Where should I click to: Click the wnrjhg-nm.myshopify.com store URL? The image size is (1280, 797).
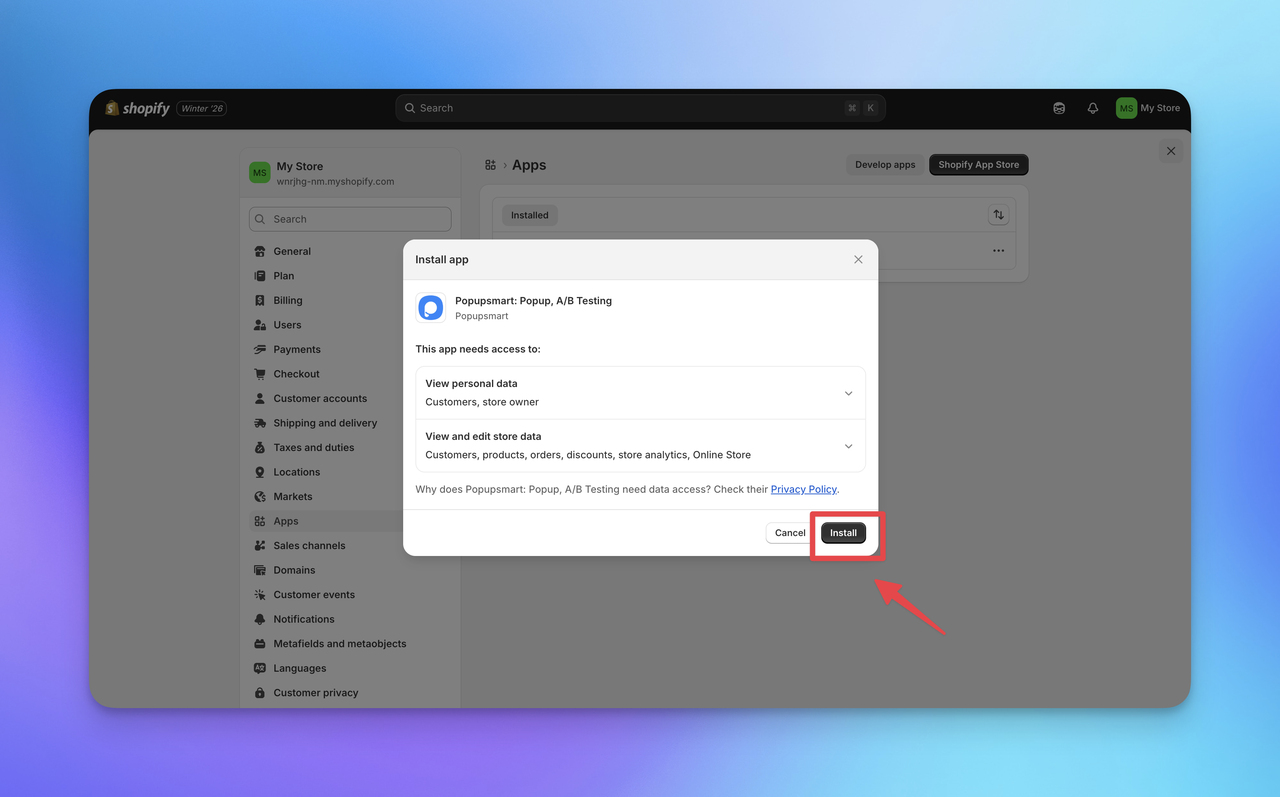335,182
